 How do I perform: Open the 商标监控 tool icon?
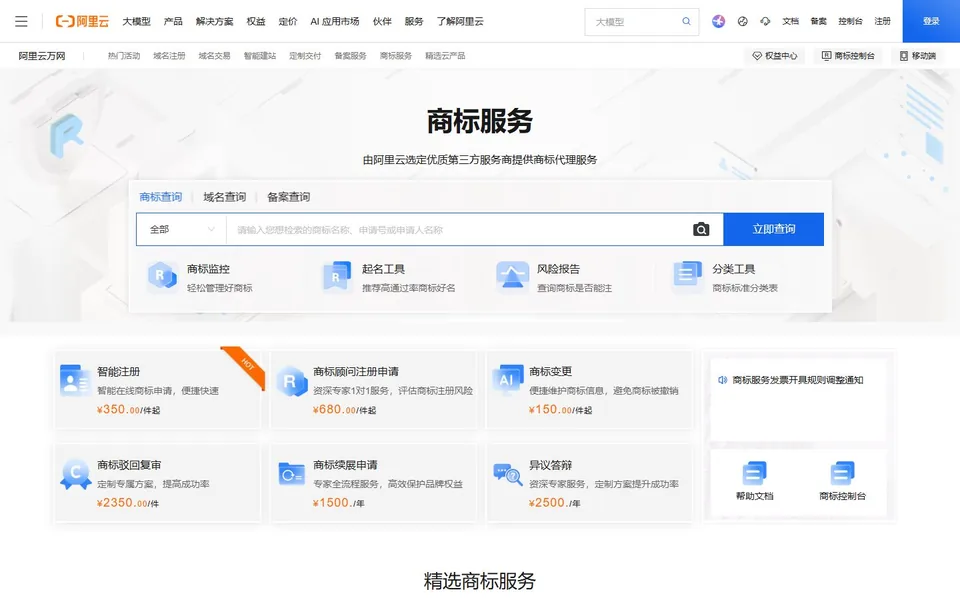(x=162, y=277)
